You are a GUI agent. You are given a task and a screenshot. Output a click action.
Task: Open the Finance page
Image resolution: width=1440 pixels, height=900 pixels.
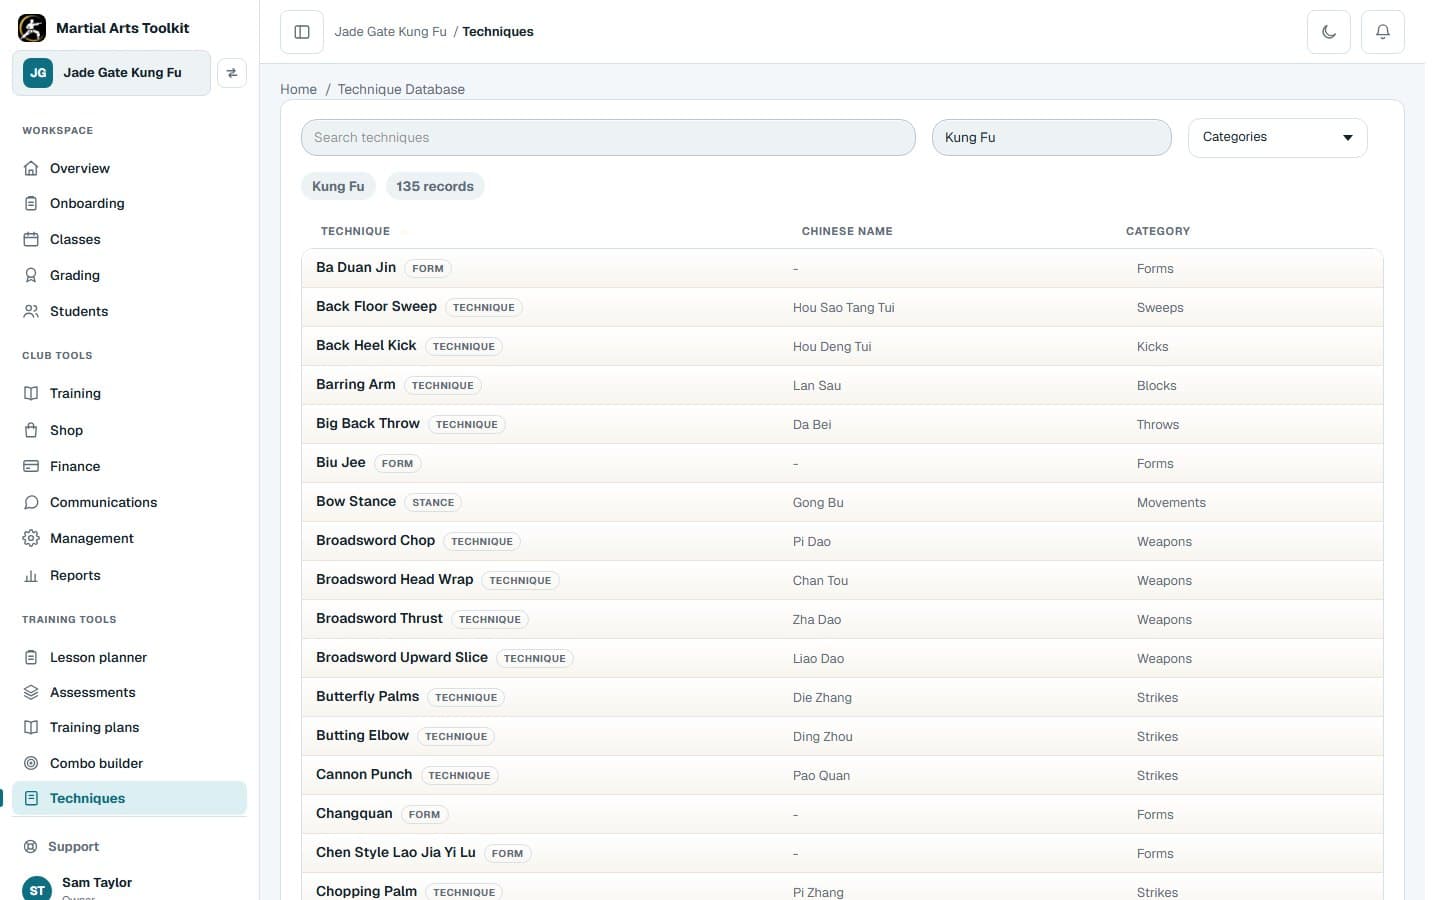pos(129,466)
